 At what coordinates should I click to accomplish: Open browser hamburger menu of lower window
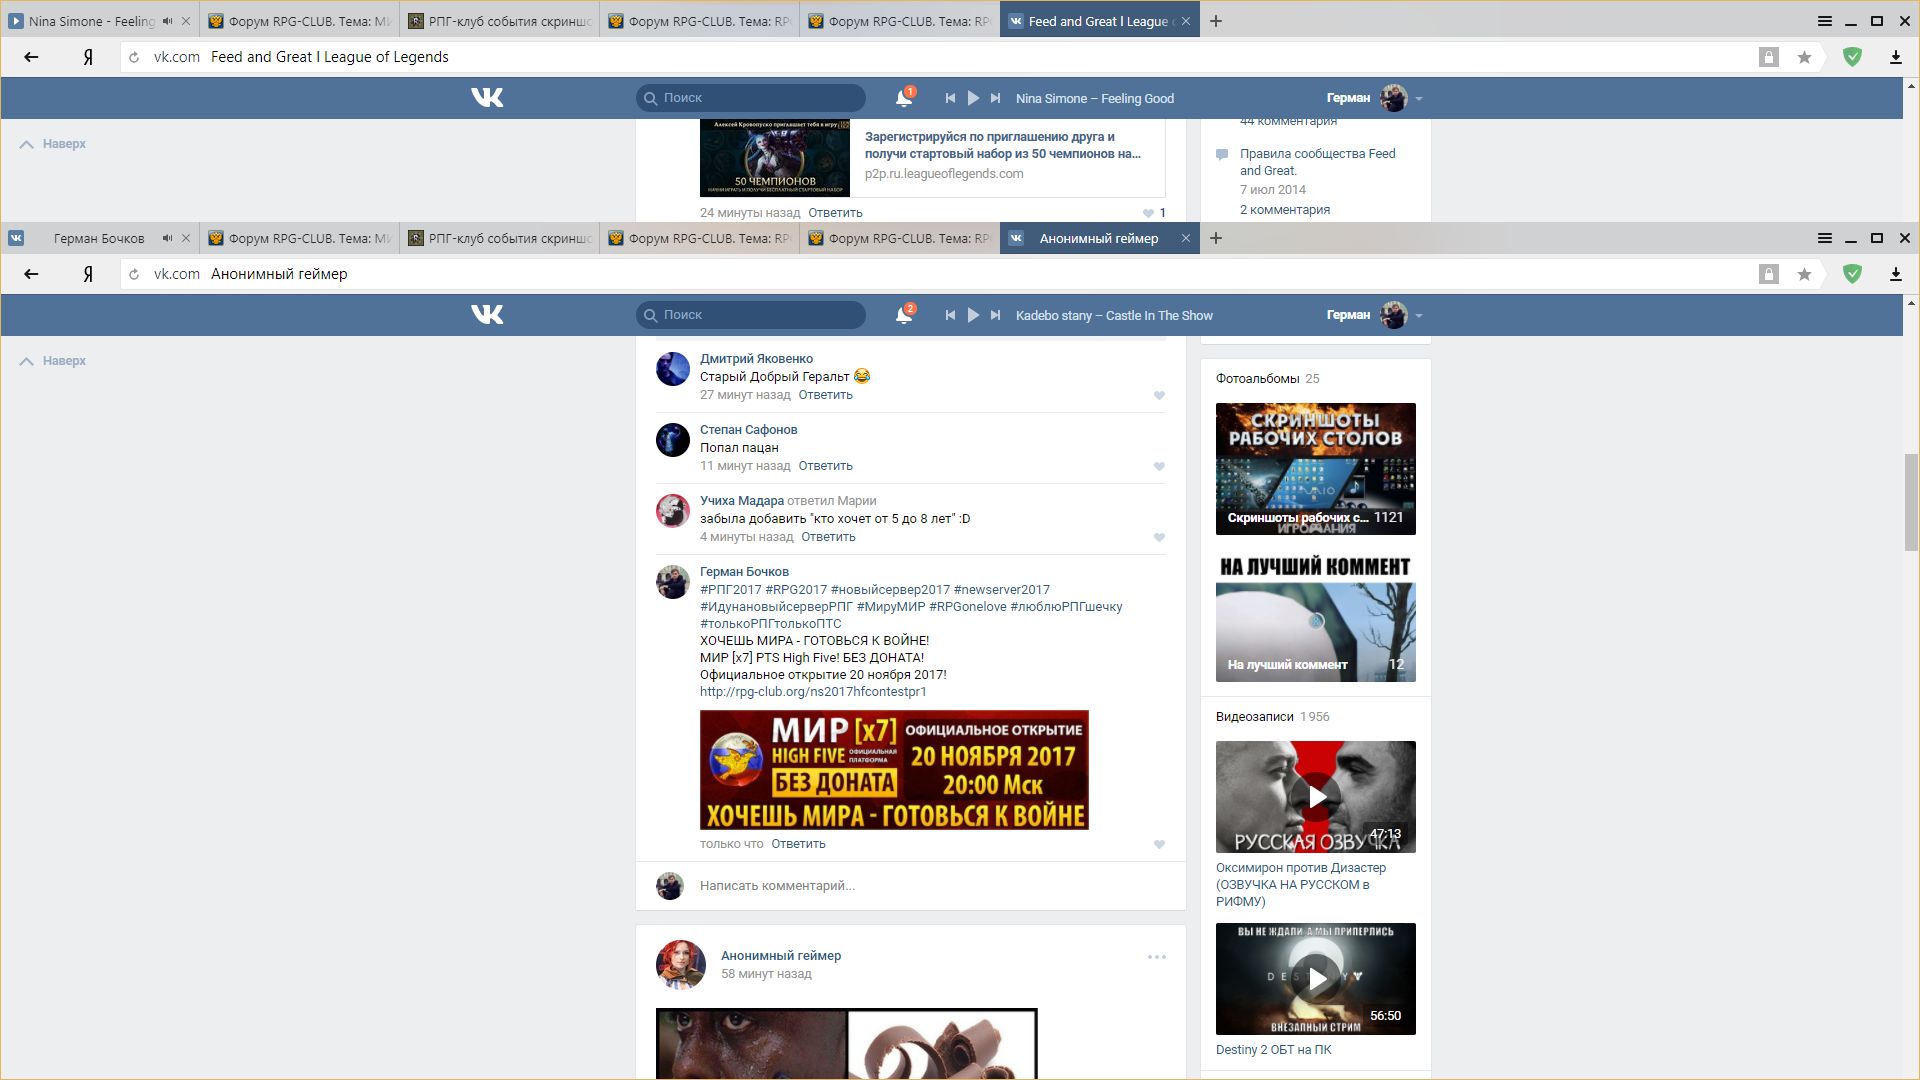(x=1824, y=238)
